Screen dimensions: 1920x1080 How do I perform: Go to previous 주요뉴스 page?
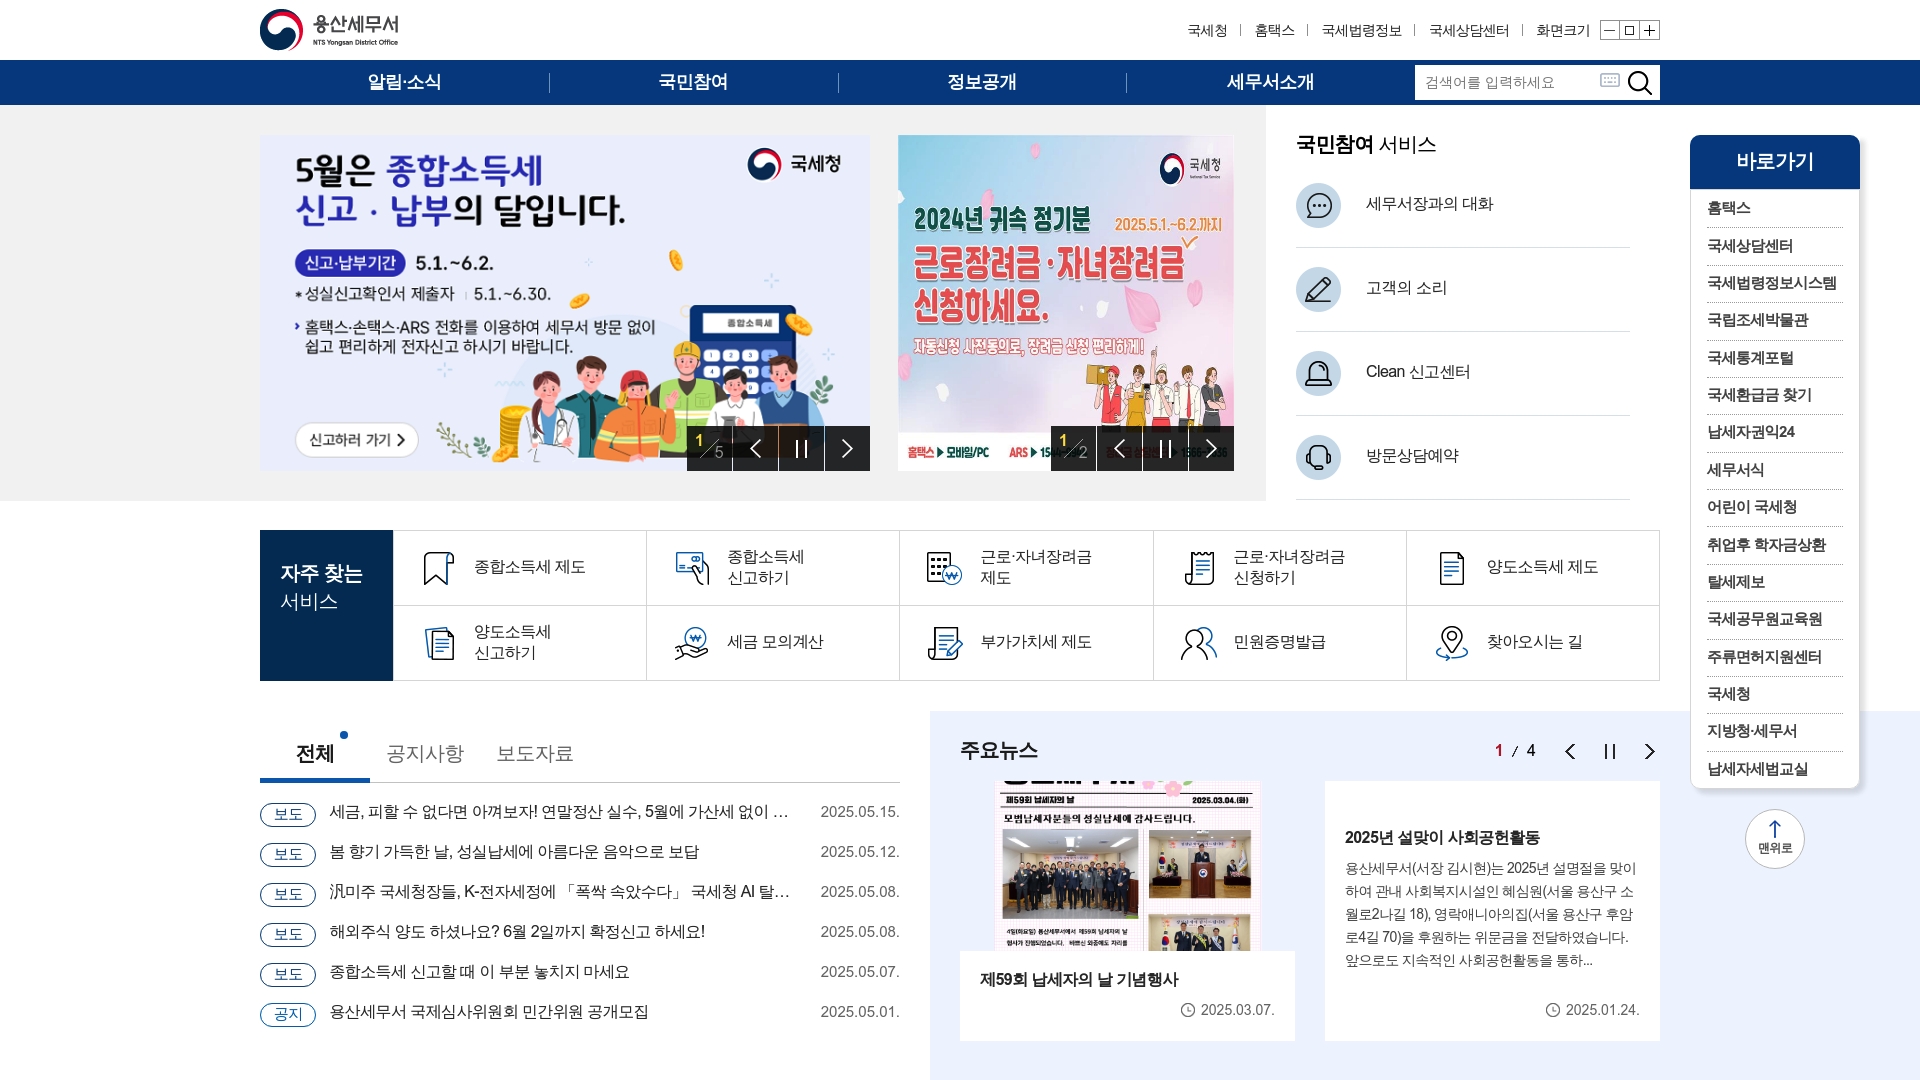tap(1570, 752)
